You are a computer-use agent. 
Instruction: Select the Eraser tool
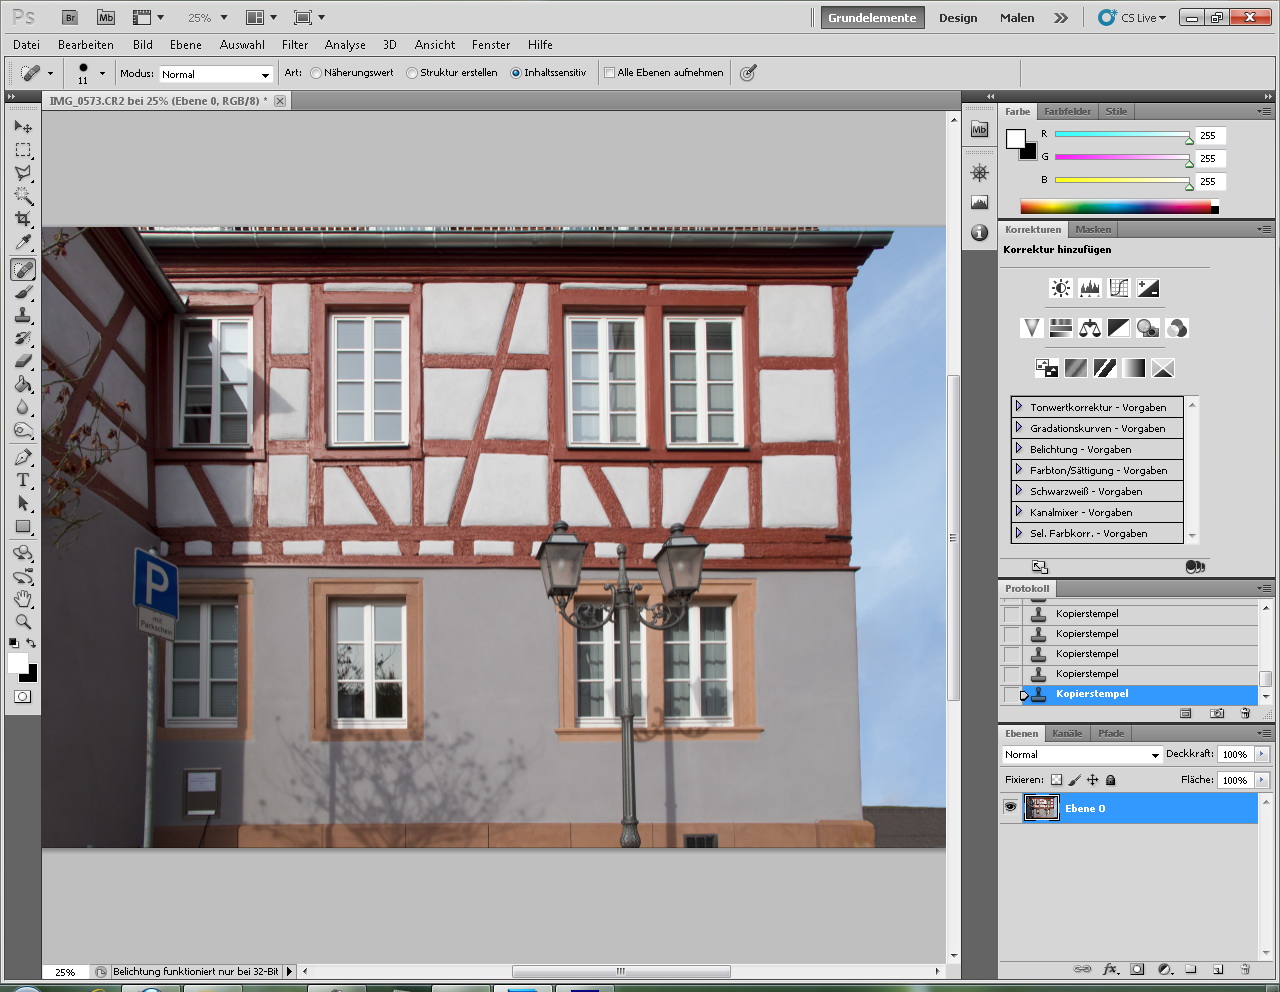pyautogui.click(x=23, y=361)
